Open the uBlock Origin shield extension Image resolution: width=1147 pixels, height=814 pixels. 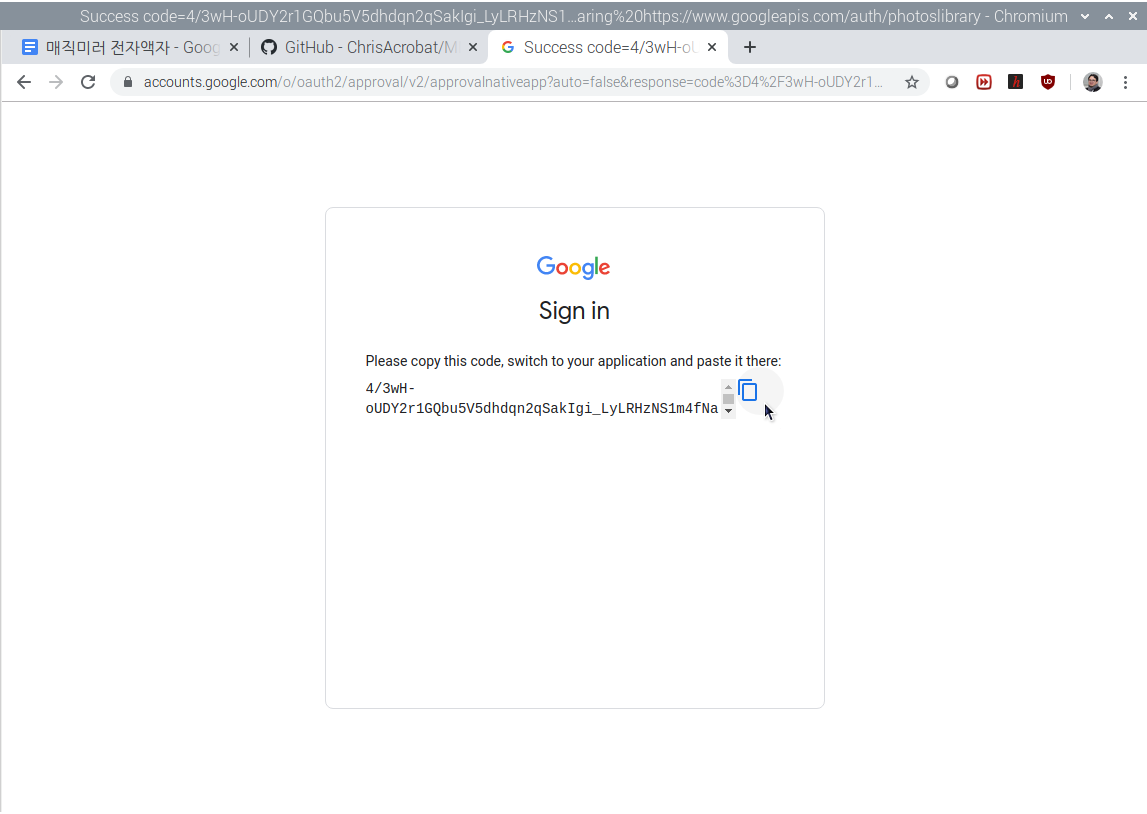[x=1048, y=82]
